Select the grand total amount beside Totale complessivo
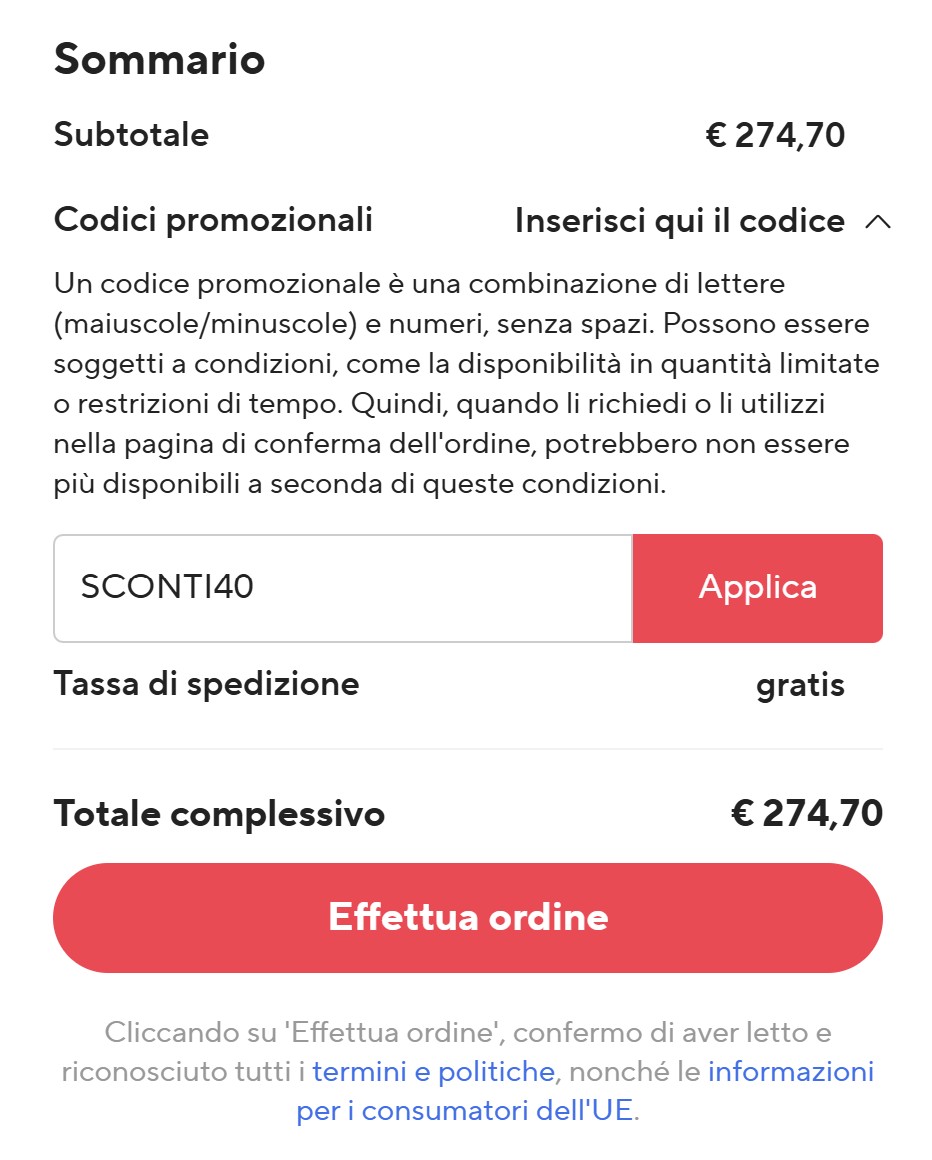This screenshot has width=932, height=1160. tap(806, 814)
